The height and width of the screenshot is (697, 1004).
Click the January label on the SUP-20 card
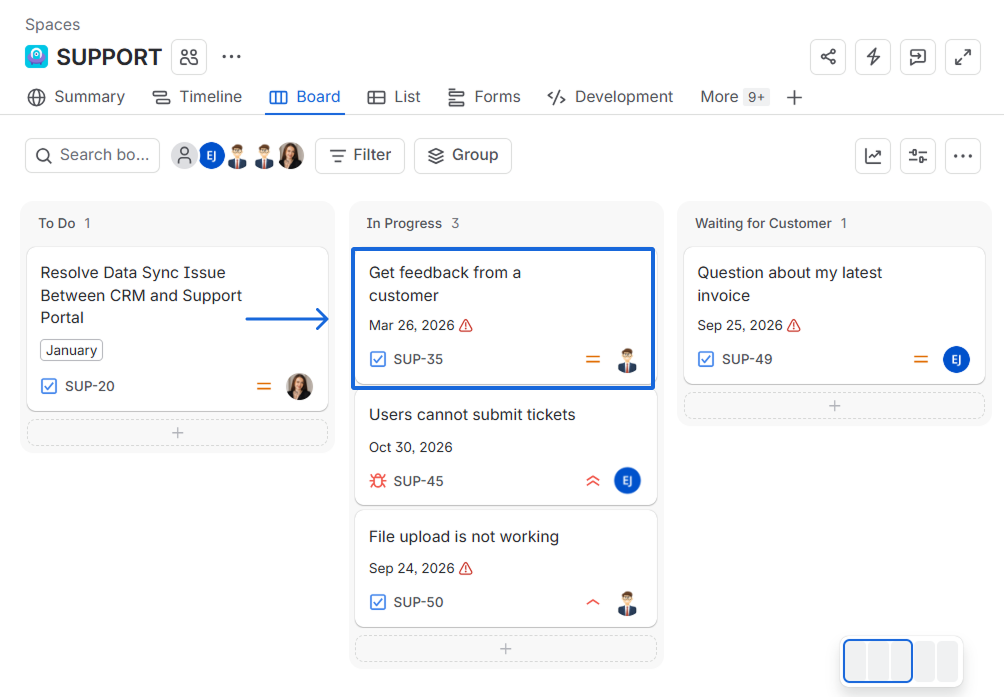tap(71, 350)
